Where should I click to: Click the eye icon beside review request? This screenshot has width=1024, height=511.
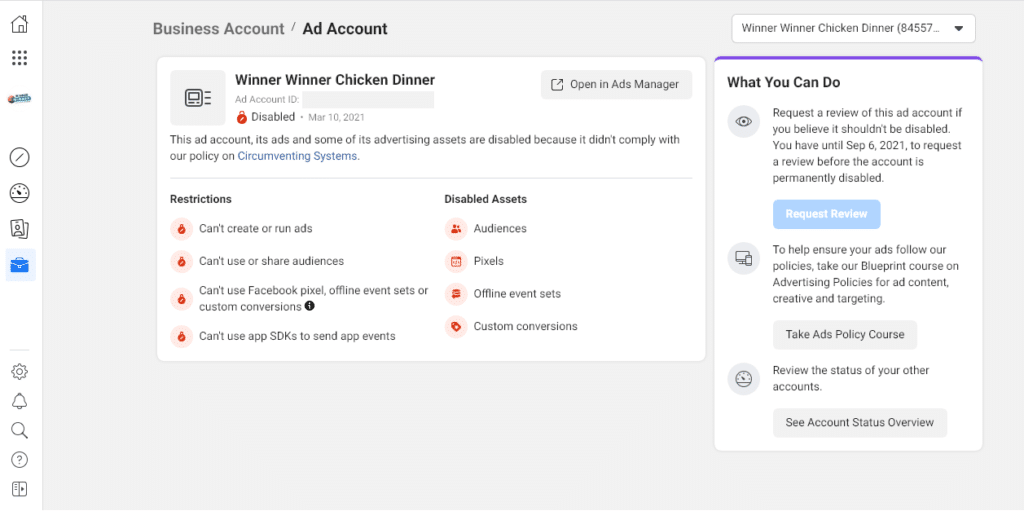(744, 122)
